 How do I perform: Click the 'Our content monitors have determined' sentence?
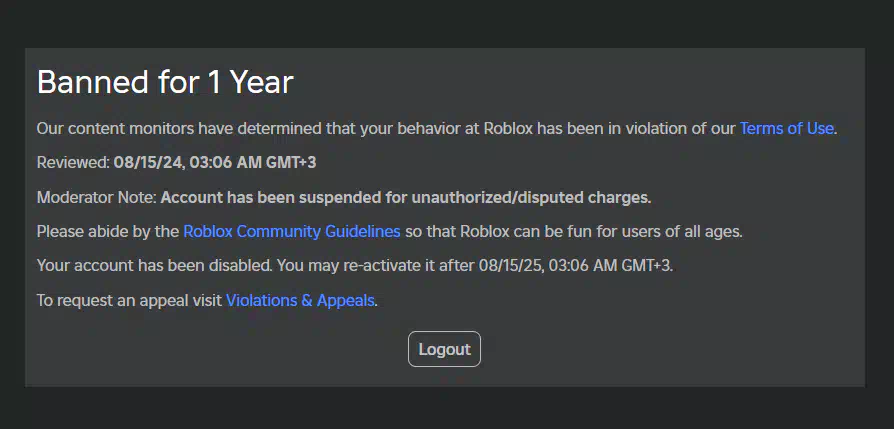[x=179, y=128]
